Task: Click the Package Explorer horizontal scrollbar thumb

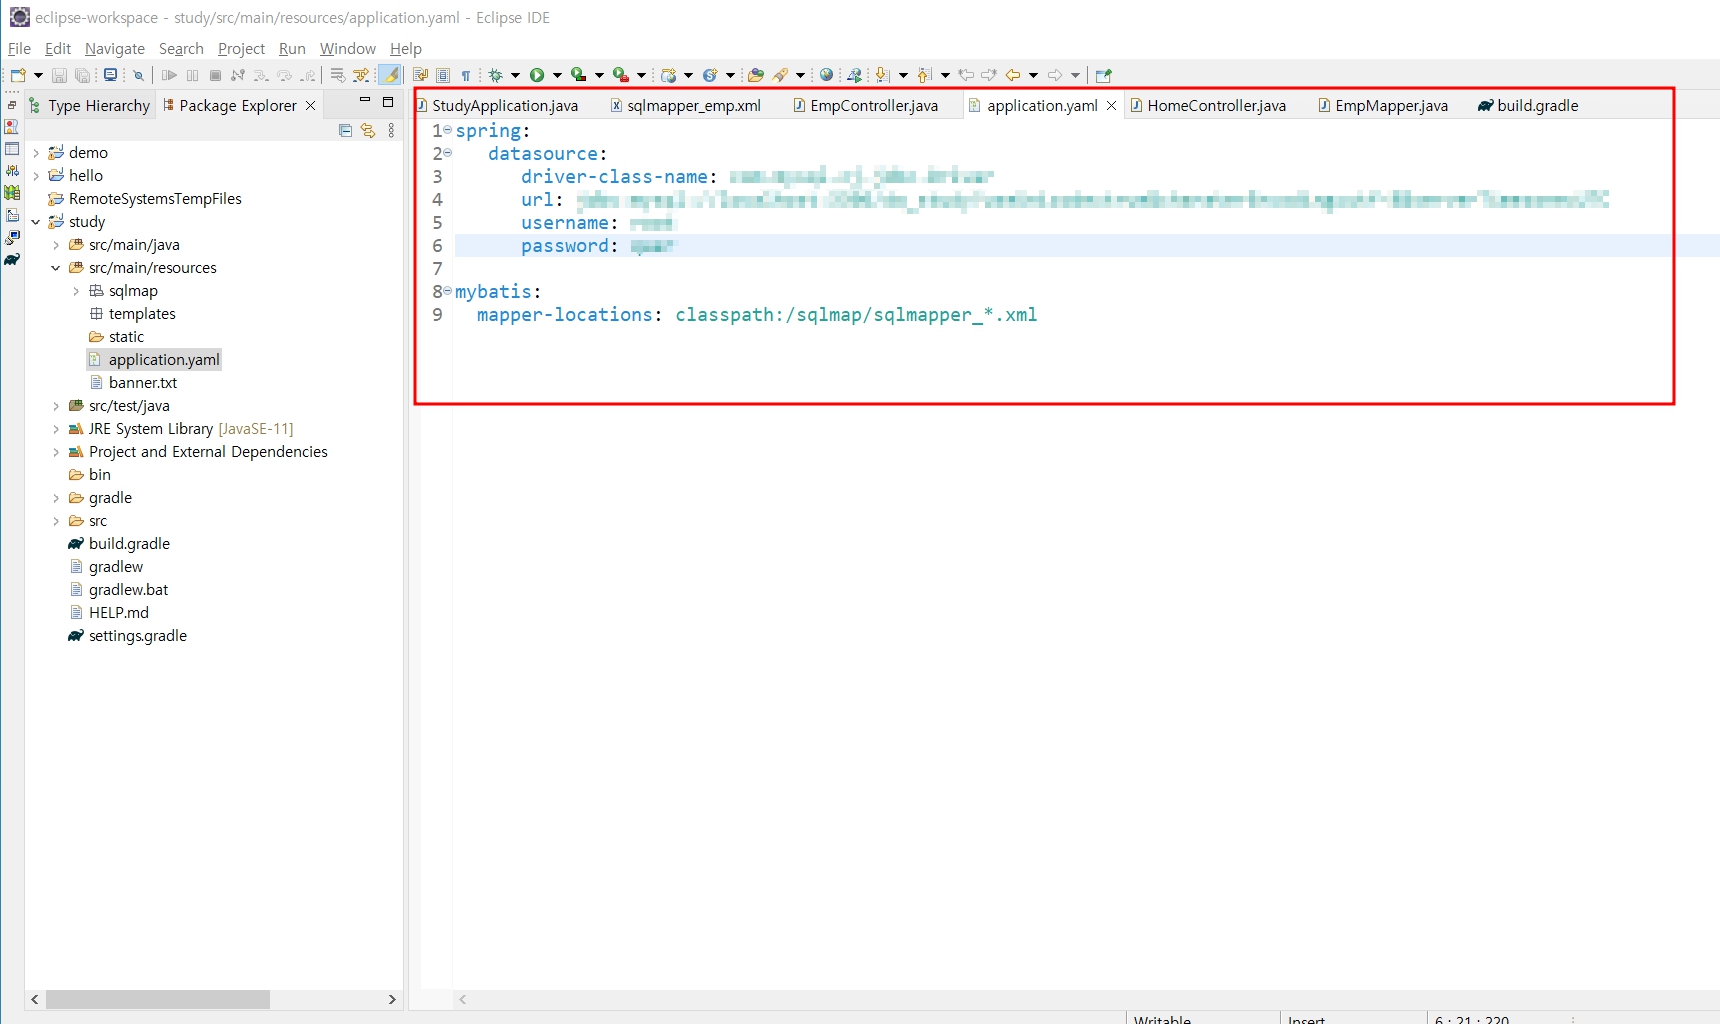Action: tap(158, 999)
